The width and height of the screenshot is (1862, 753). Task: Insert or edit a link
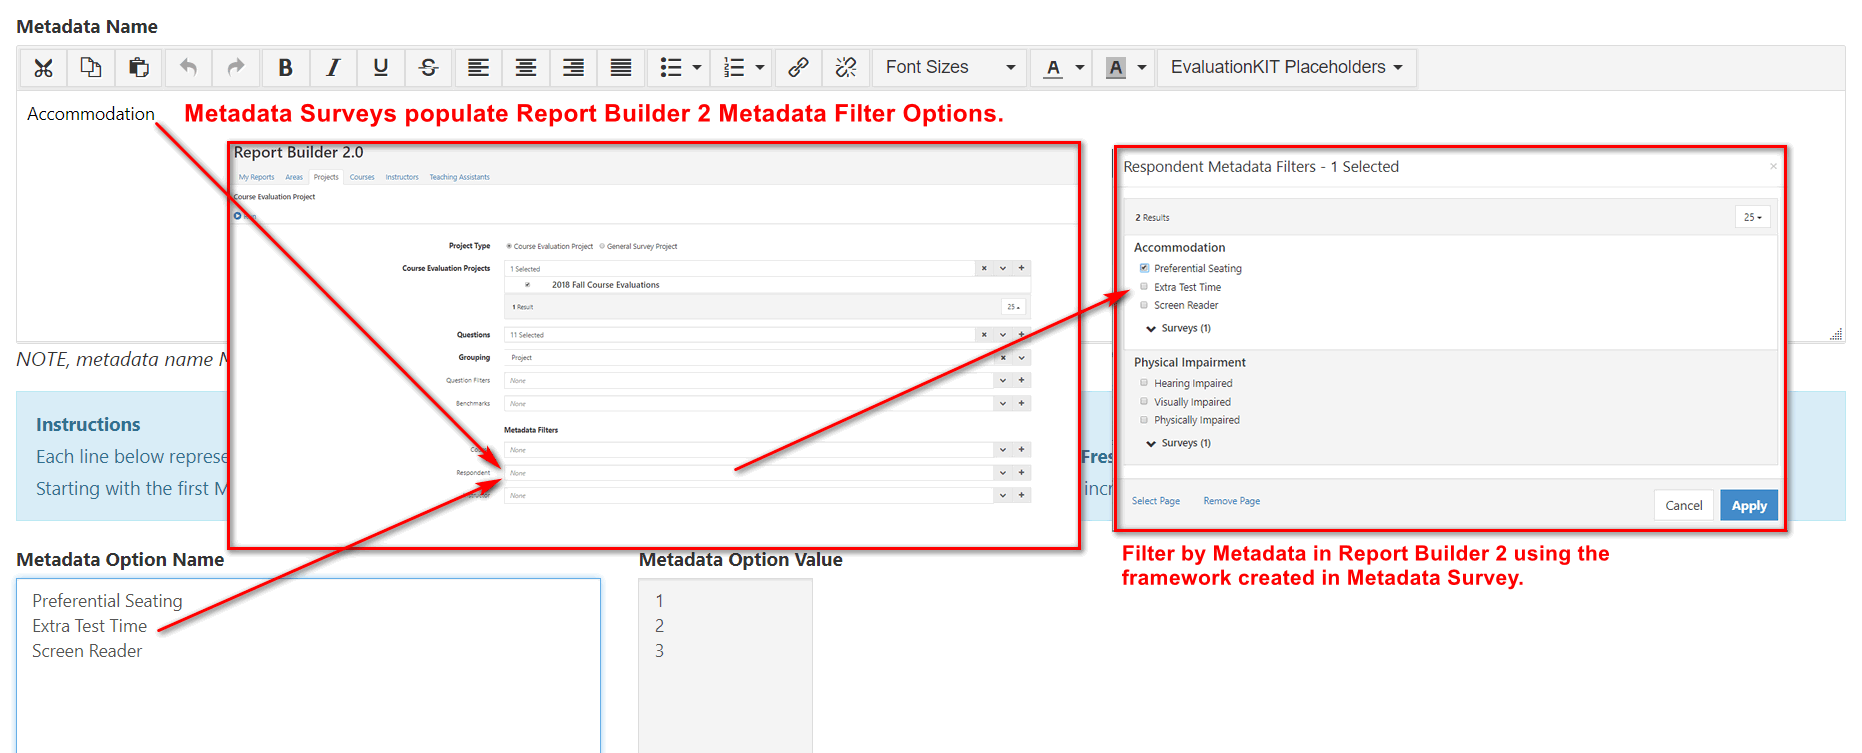coord(797,68)
